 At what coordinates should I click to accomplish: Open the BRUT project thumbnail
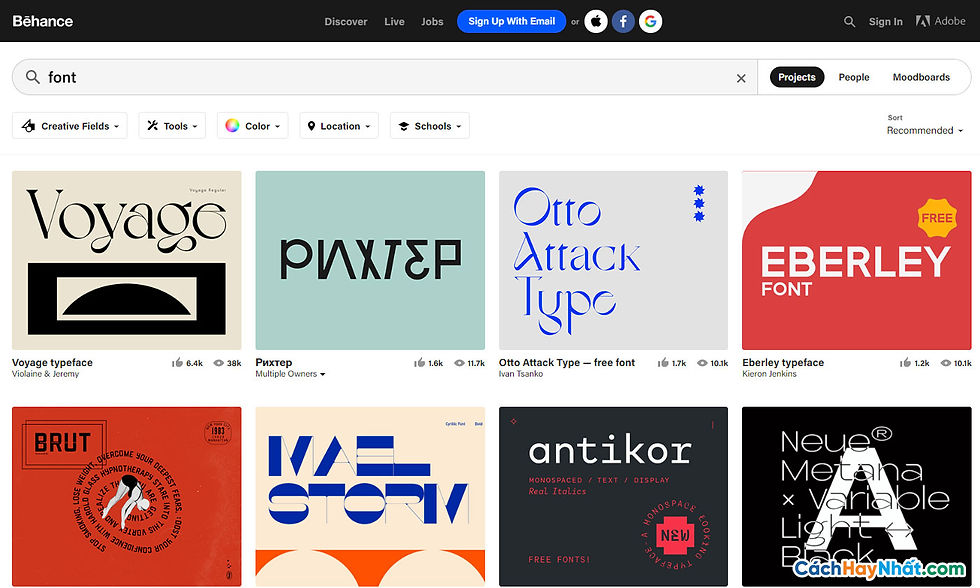(x=126, y=497)
